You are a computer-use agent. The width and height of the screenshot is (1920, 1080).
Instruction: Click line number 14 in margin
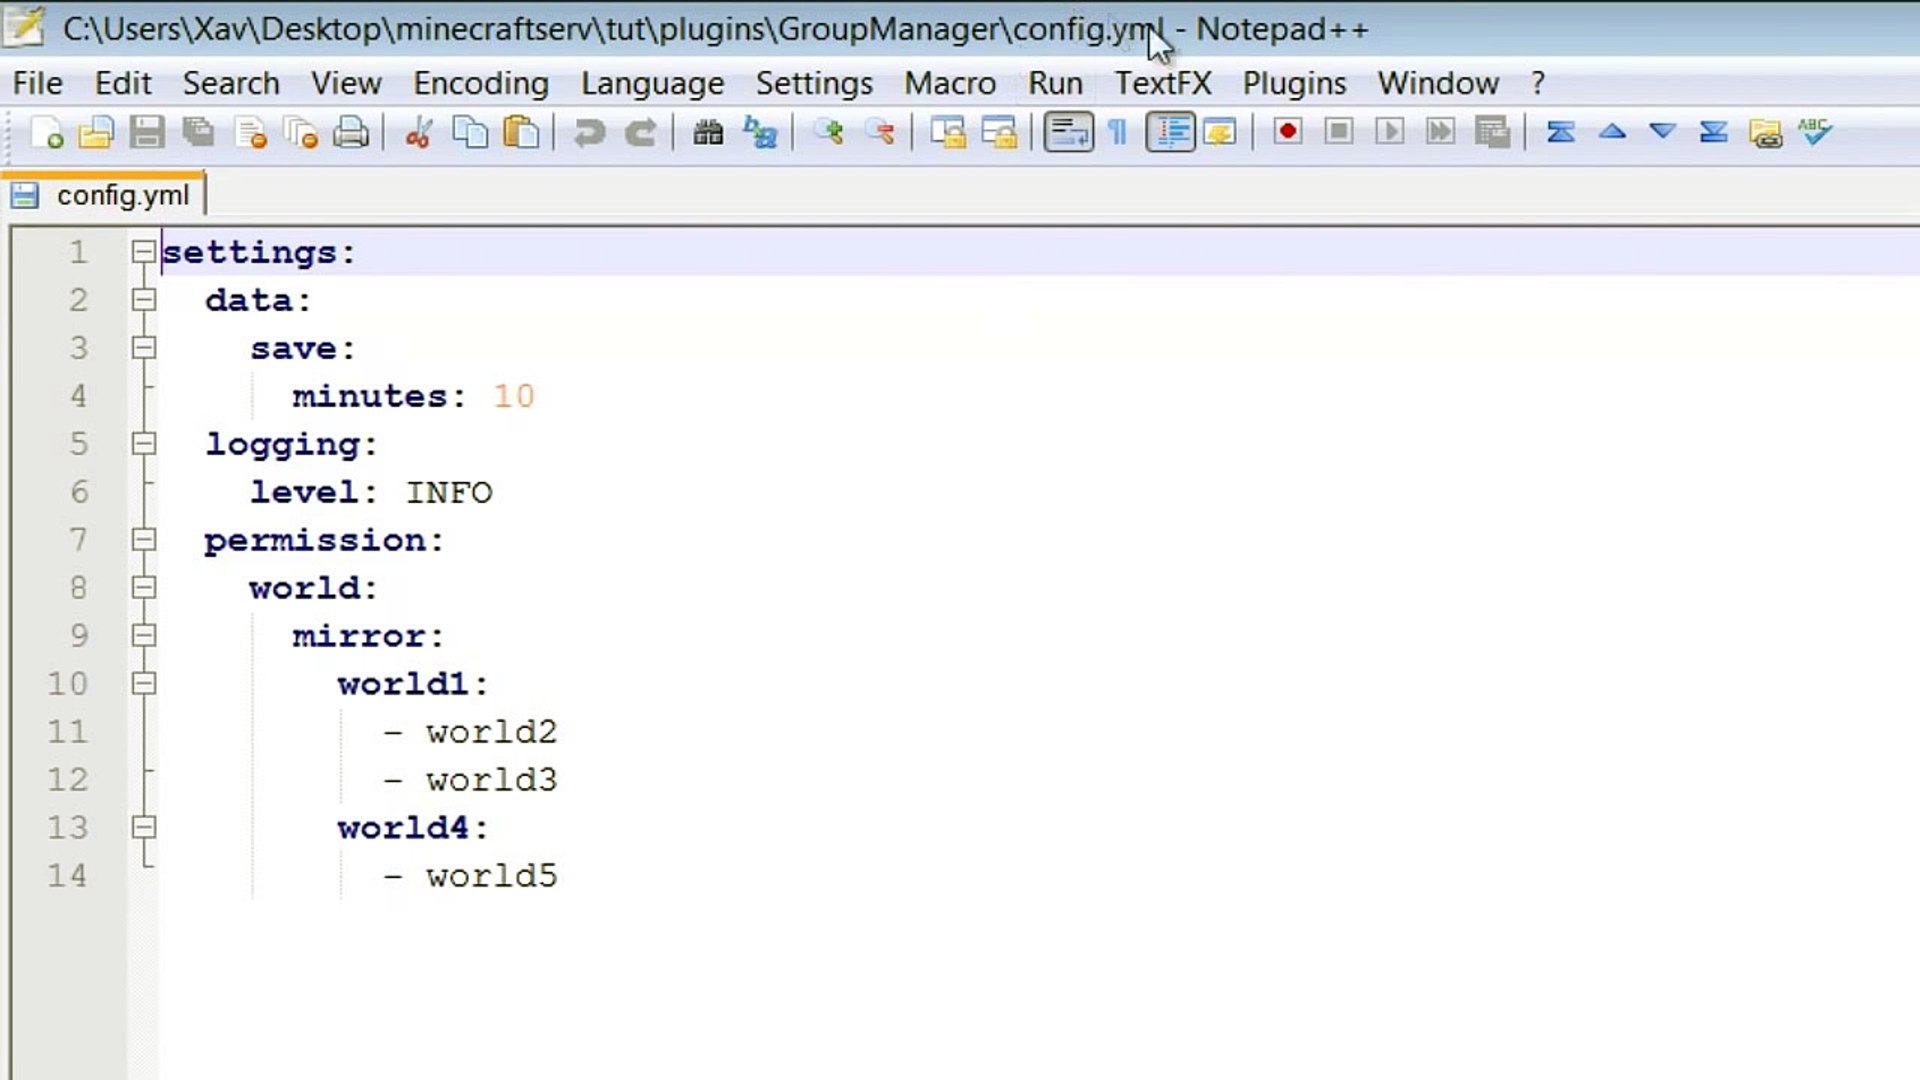(67, 876)
